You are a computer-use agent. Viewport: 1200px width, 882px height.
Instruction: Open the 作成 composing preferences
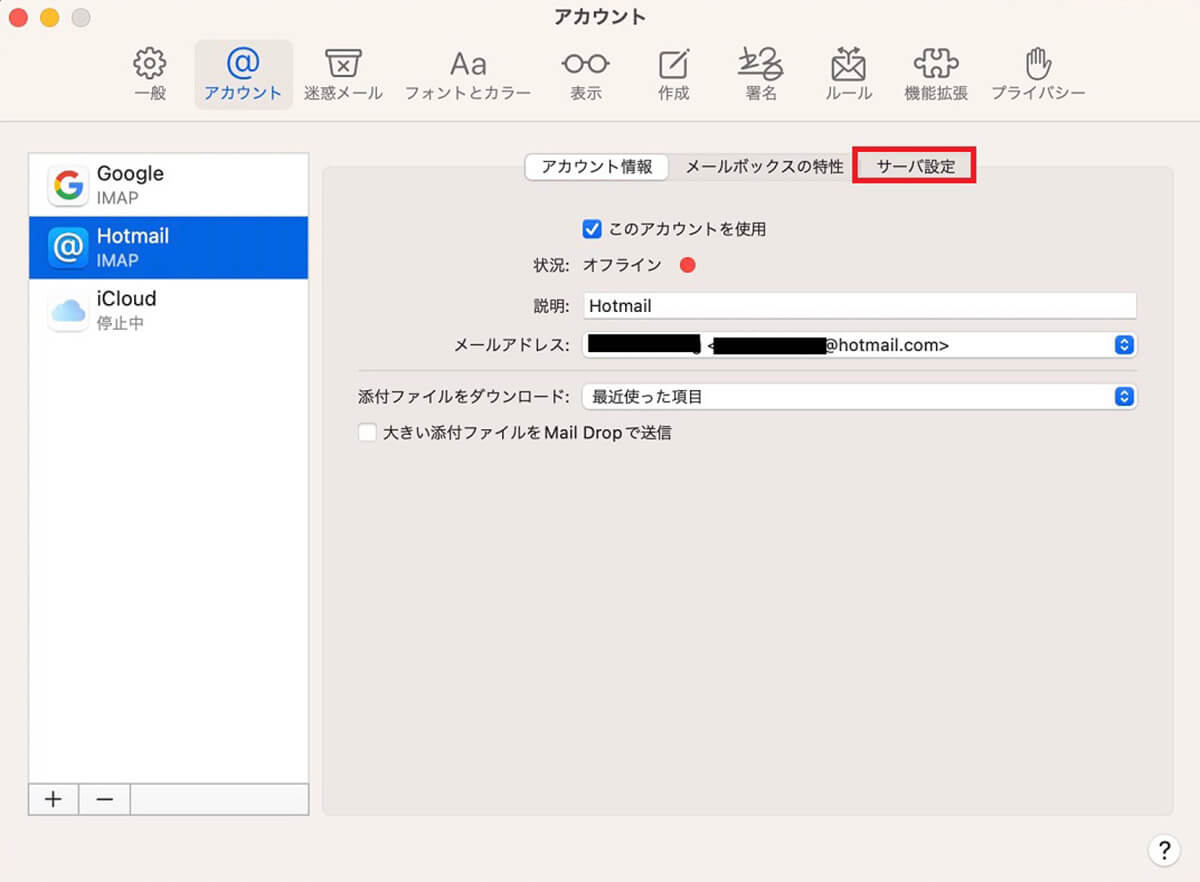point(674,75)
